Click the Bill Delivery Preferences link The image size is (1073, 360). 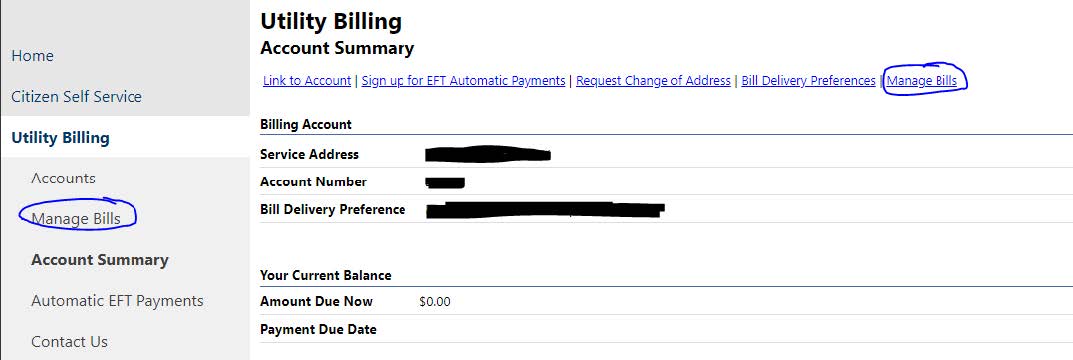click(808, 81)
